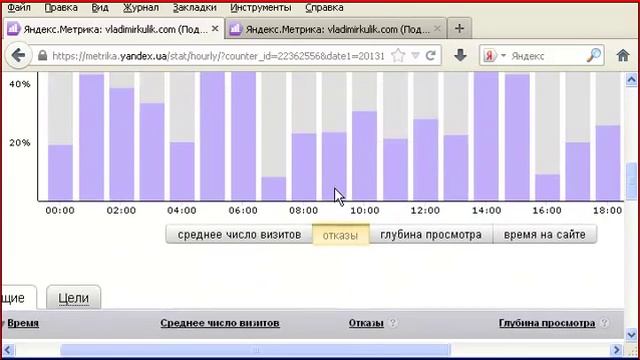Click the 00:00 bar in chart

coord(60,172)
